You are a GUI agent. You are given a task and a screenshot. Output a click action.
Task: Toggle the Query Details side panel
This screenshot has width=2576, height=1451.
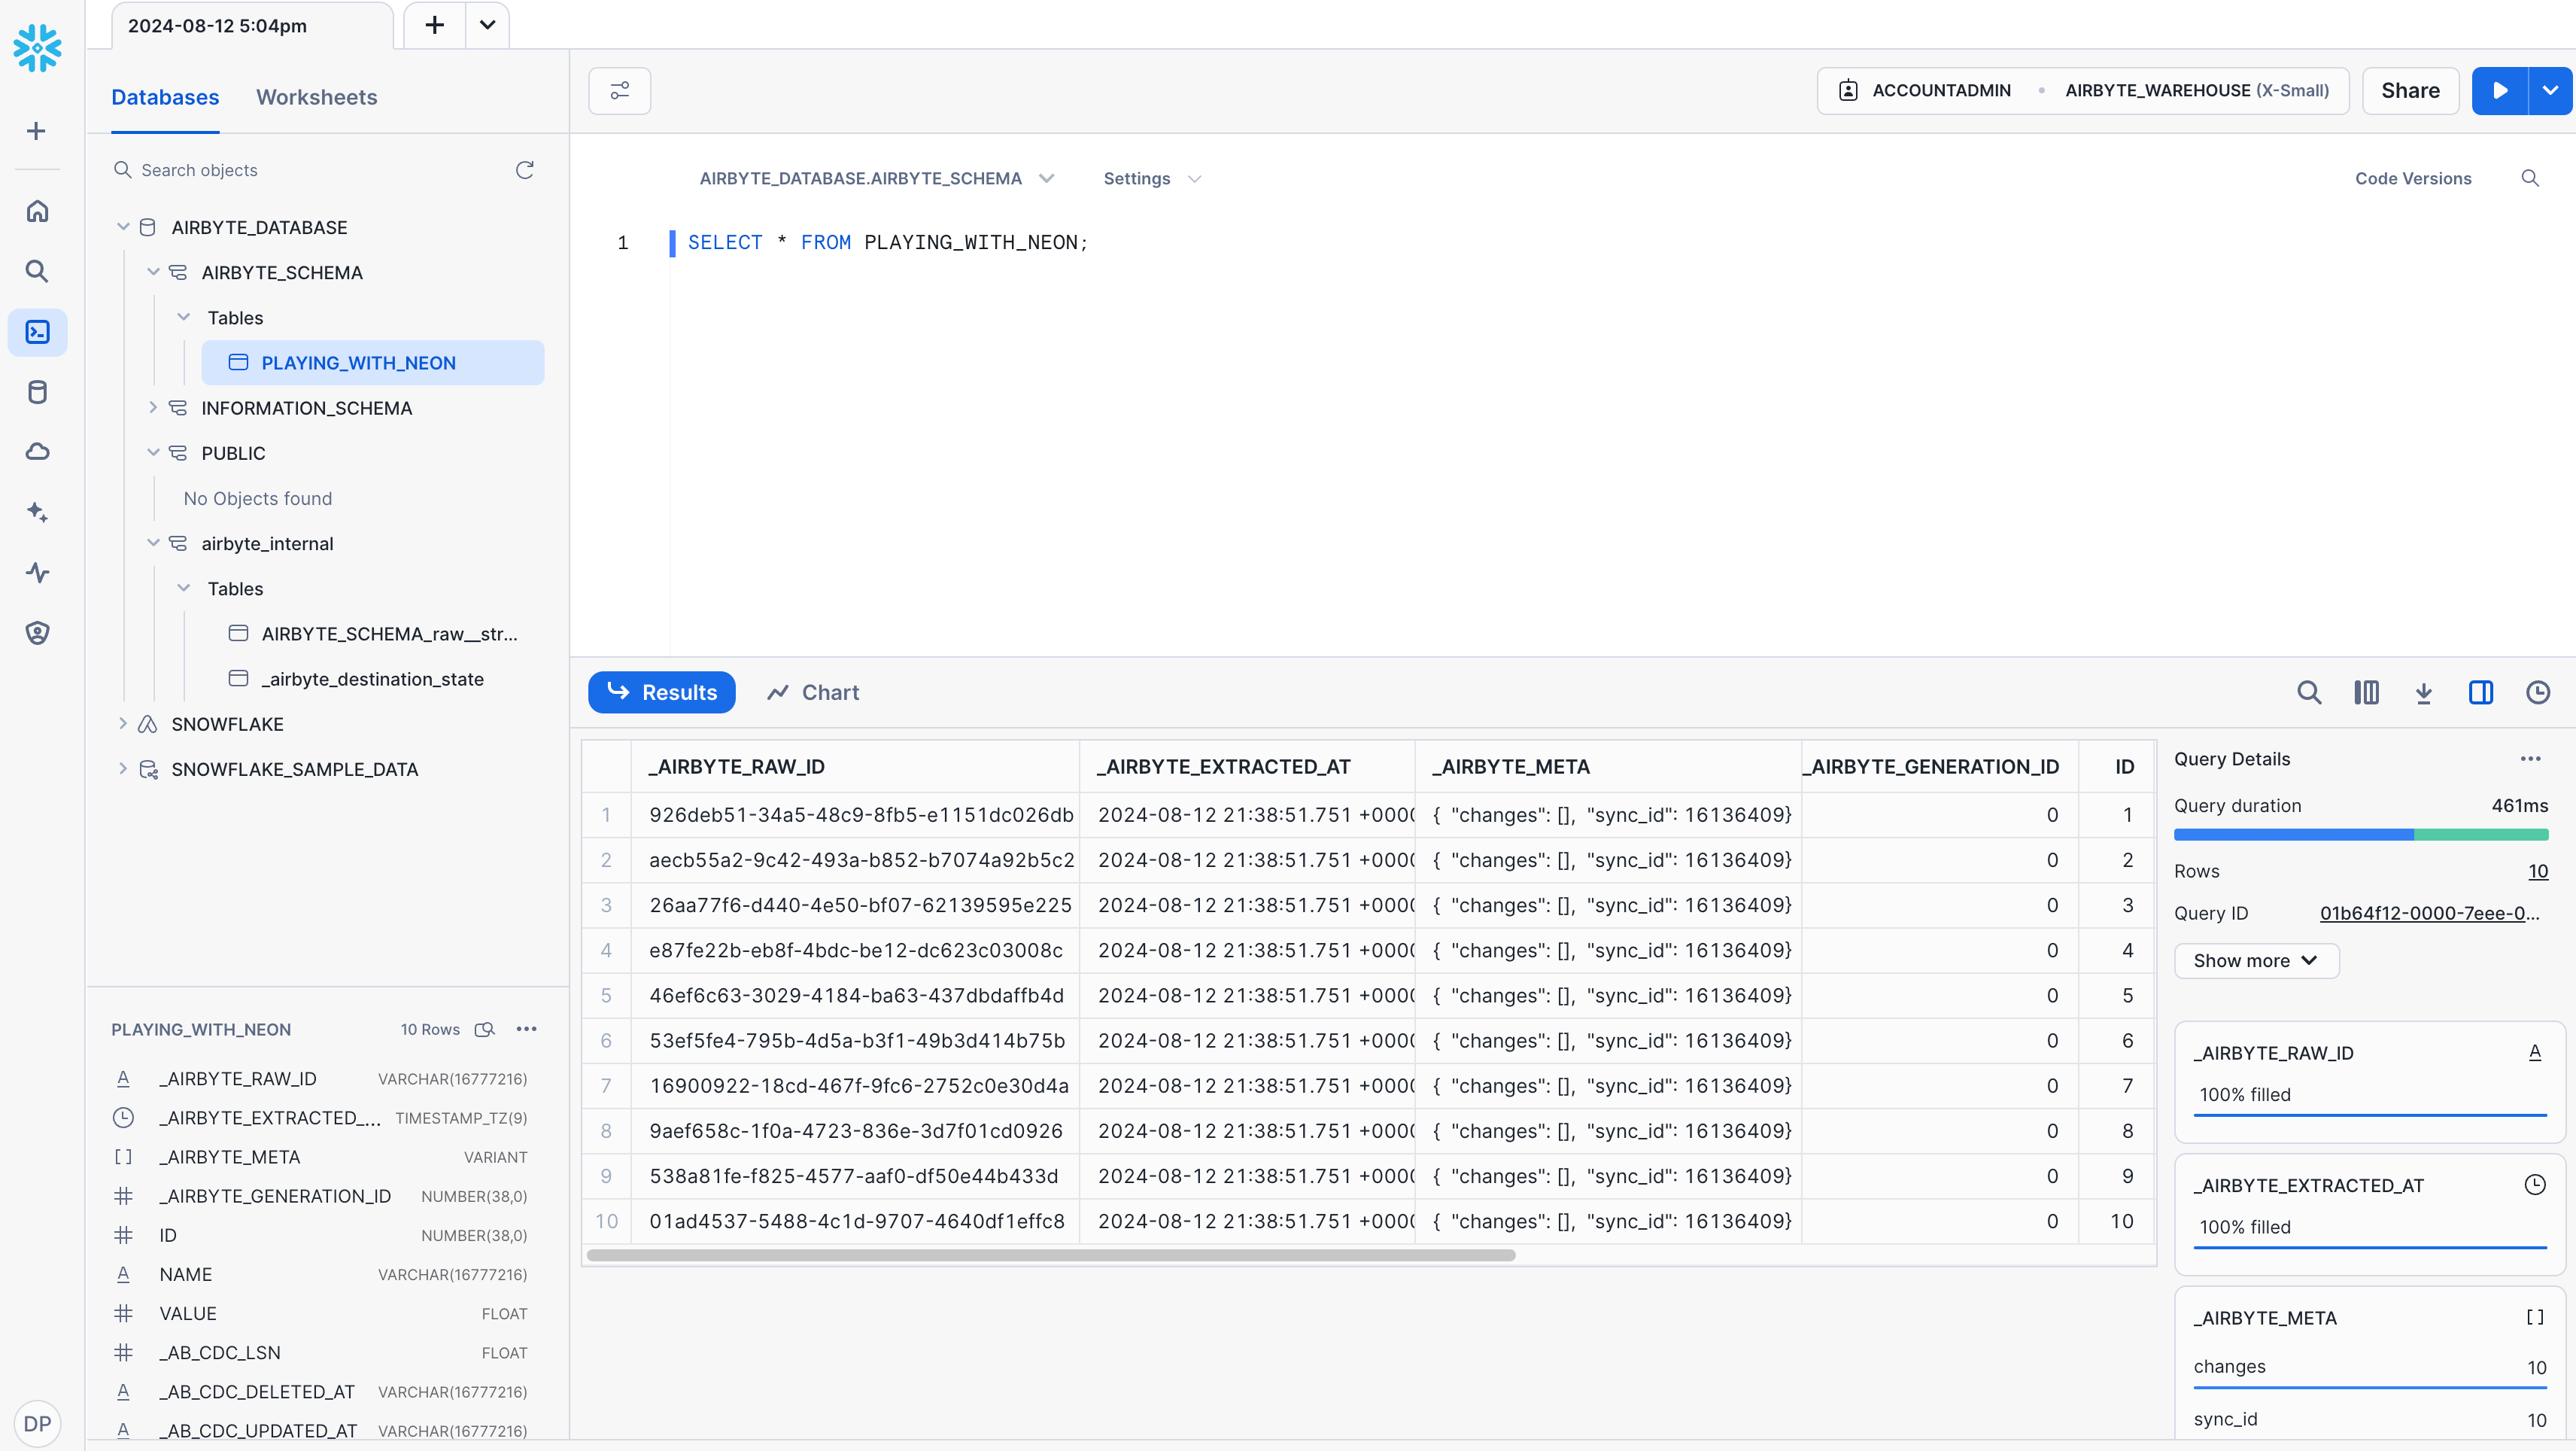click(x=2481, y=692)
